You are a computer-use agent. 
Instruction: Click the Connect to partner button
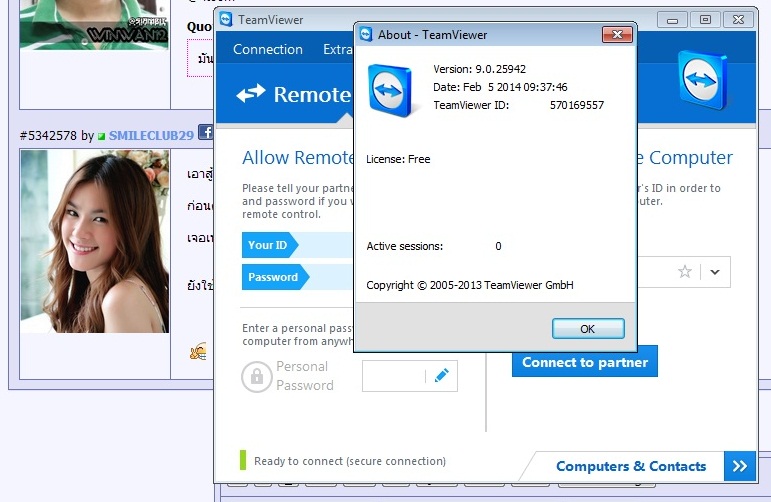click(x=585, y=362)
